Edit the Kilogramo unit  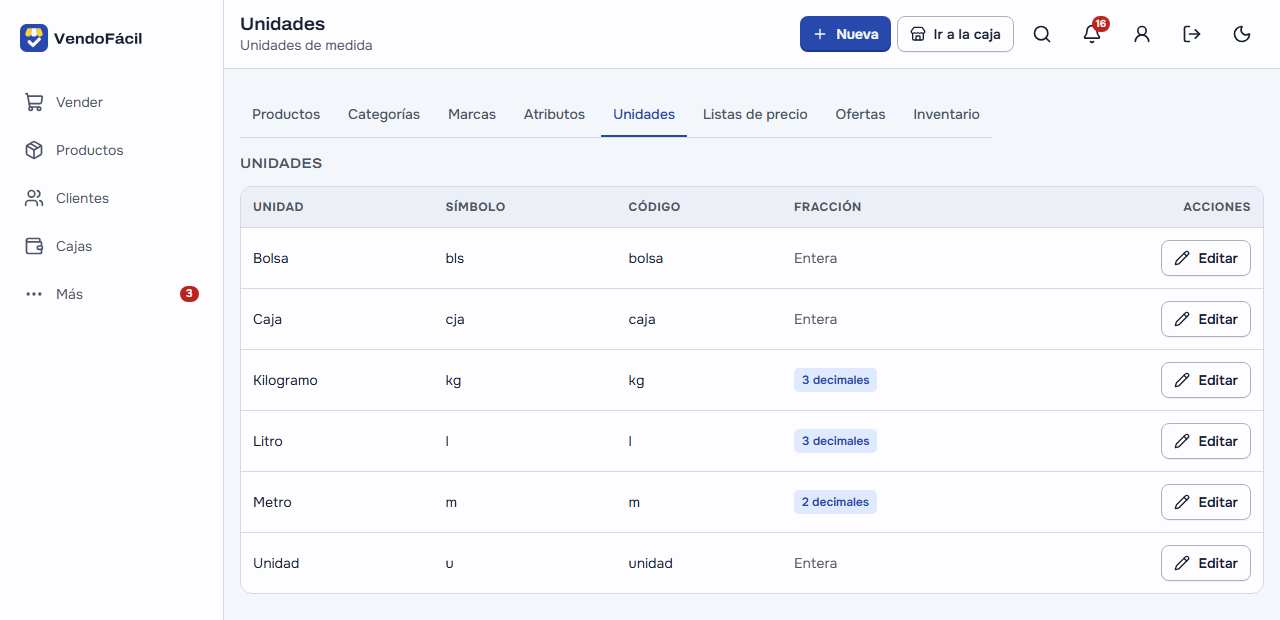click(x=1205, y=380)
